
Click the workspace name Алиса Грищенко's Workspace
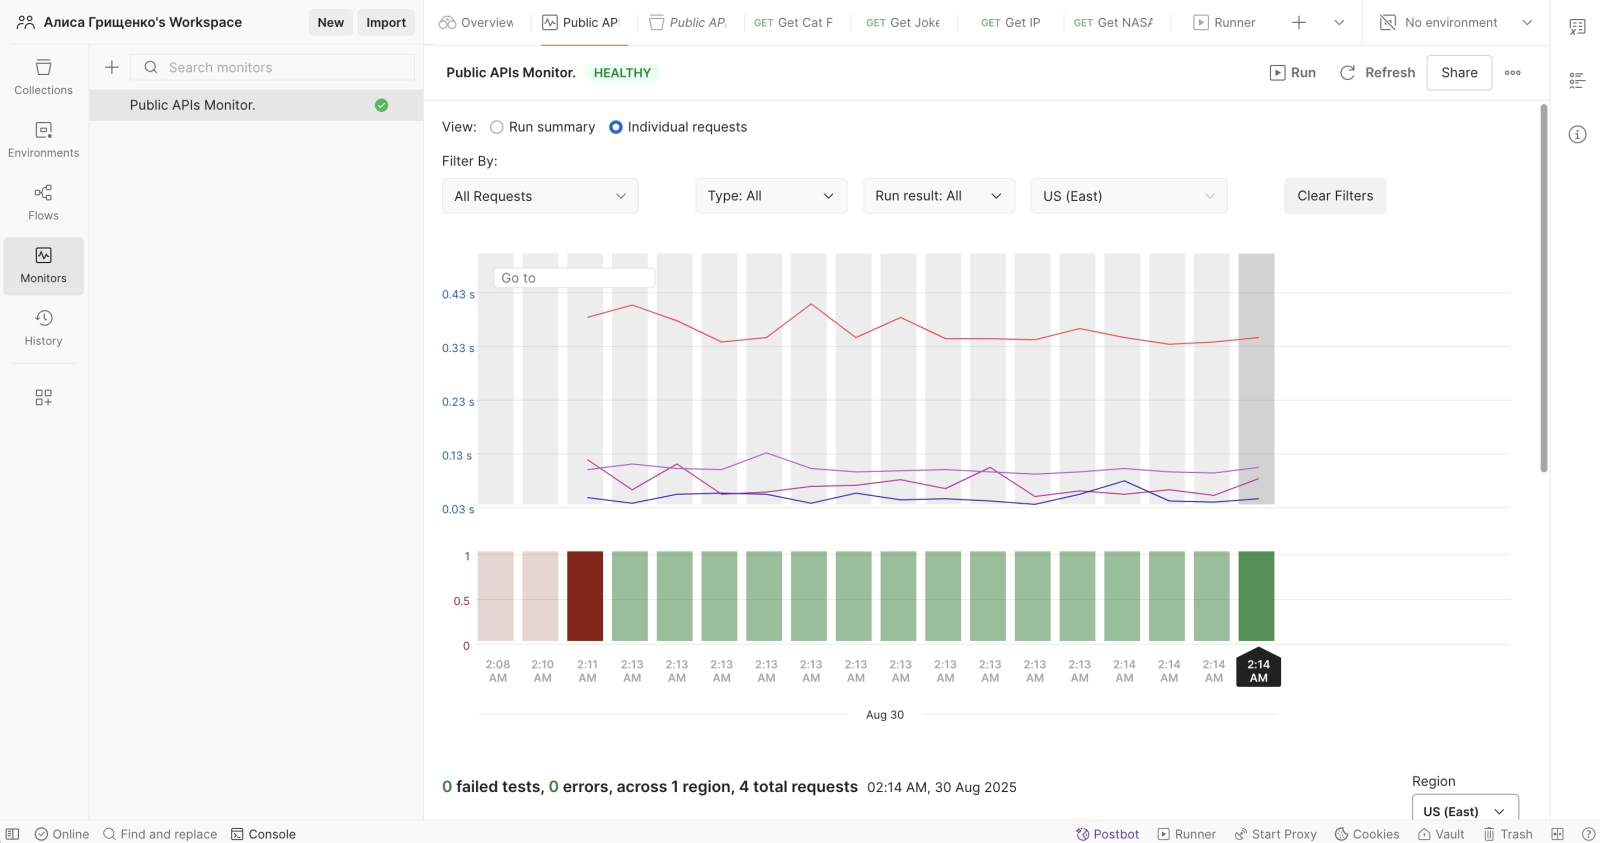143,22
